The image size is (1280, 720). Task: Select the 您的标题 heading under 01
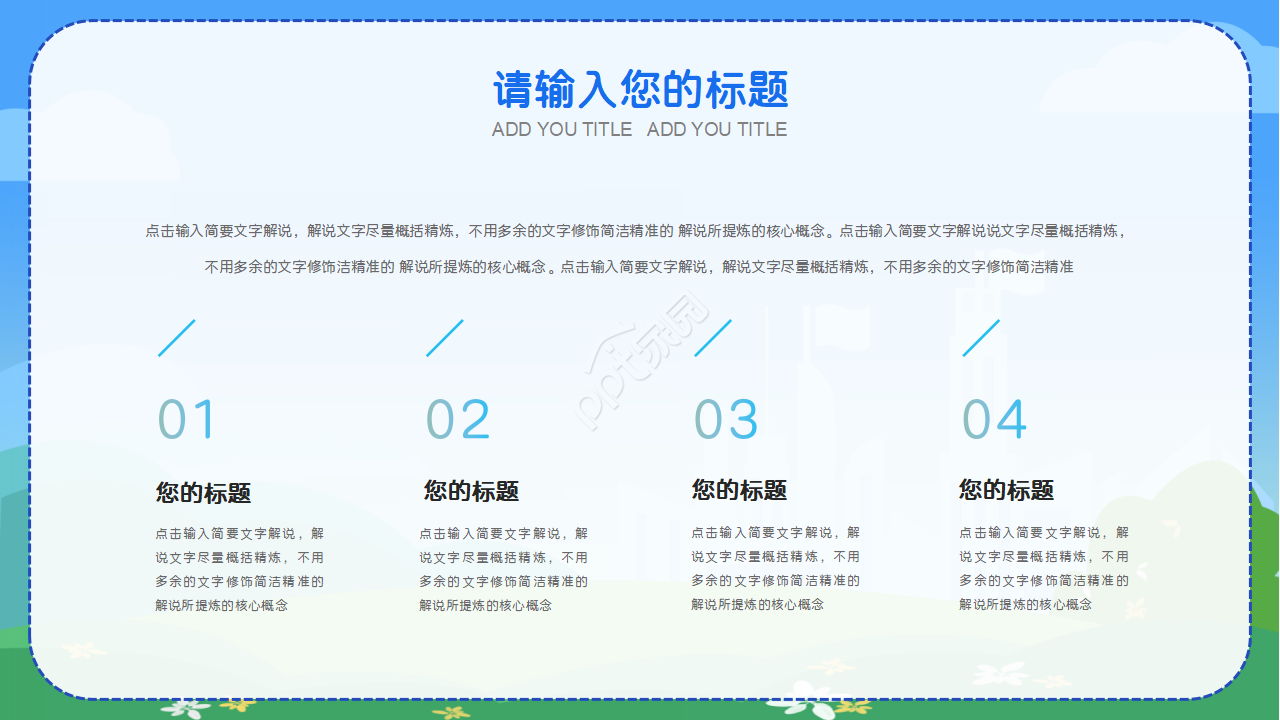coord(203,493)
